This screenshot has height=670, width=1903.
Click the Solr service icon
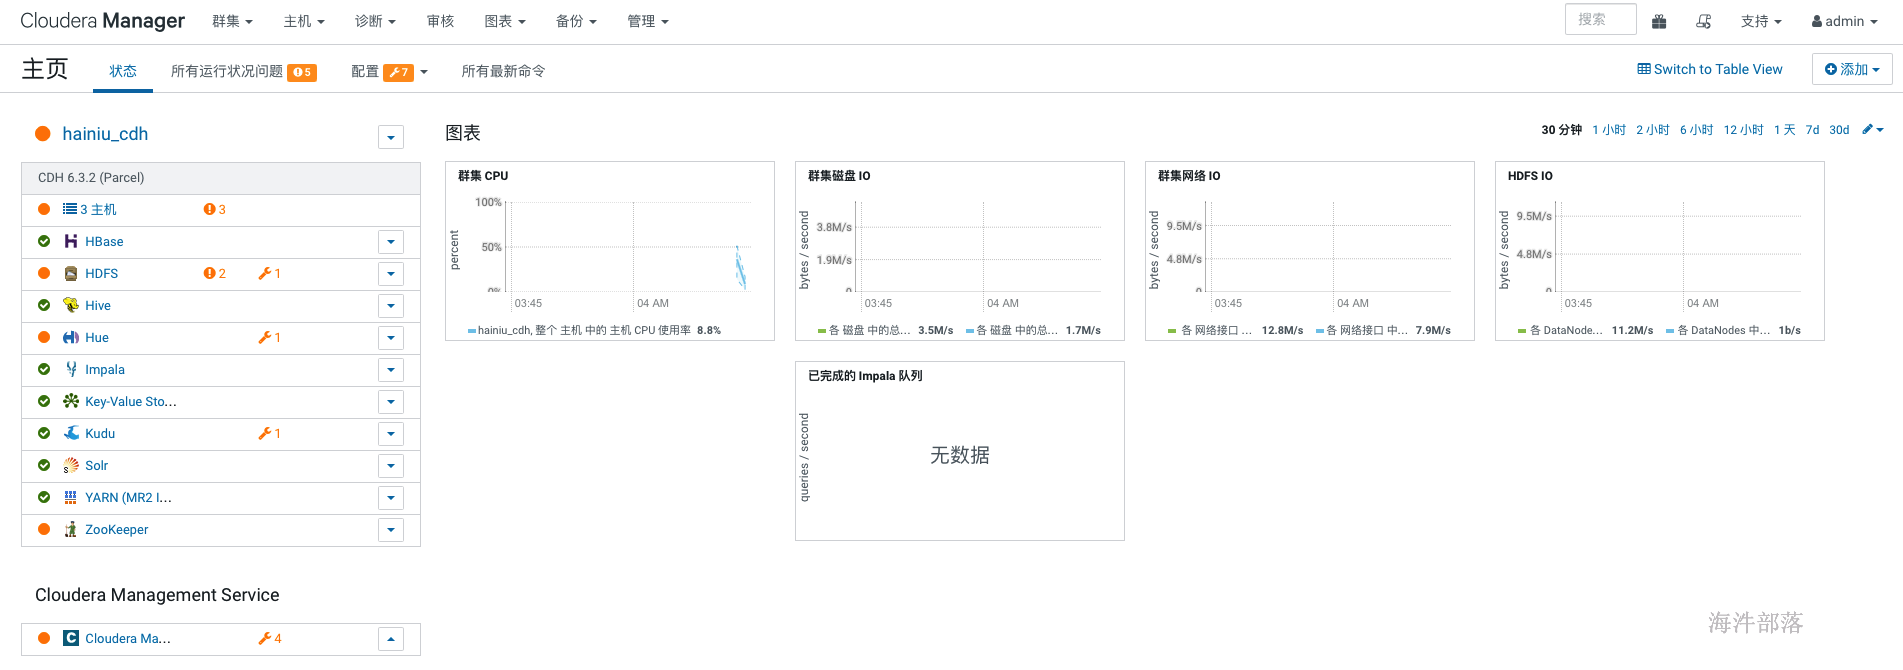(71, 465)
